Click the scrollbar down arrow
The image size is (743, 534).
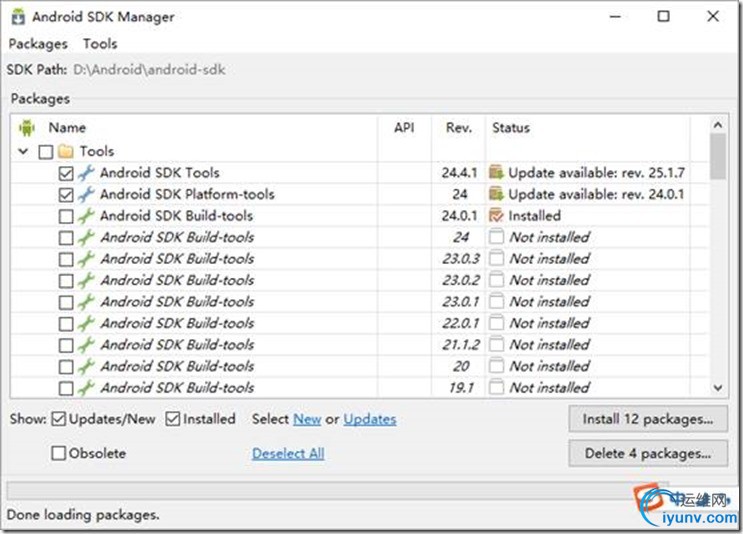pyautogui.click(x=718, y=388)
